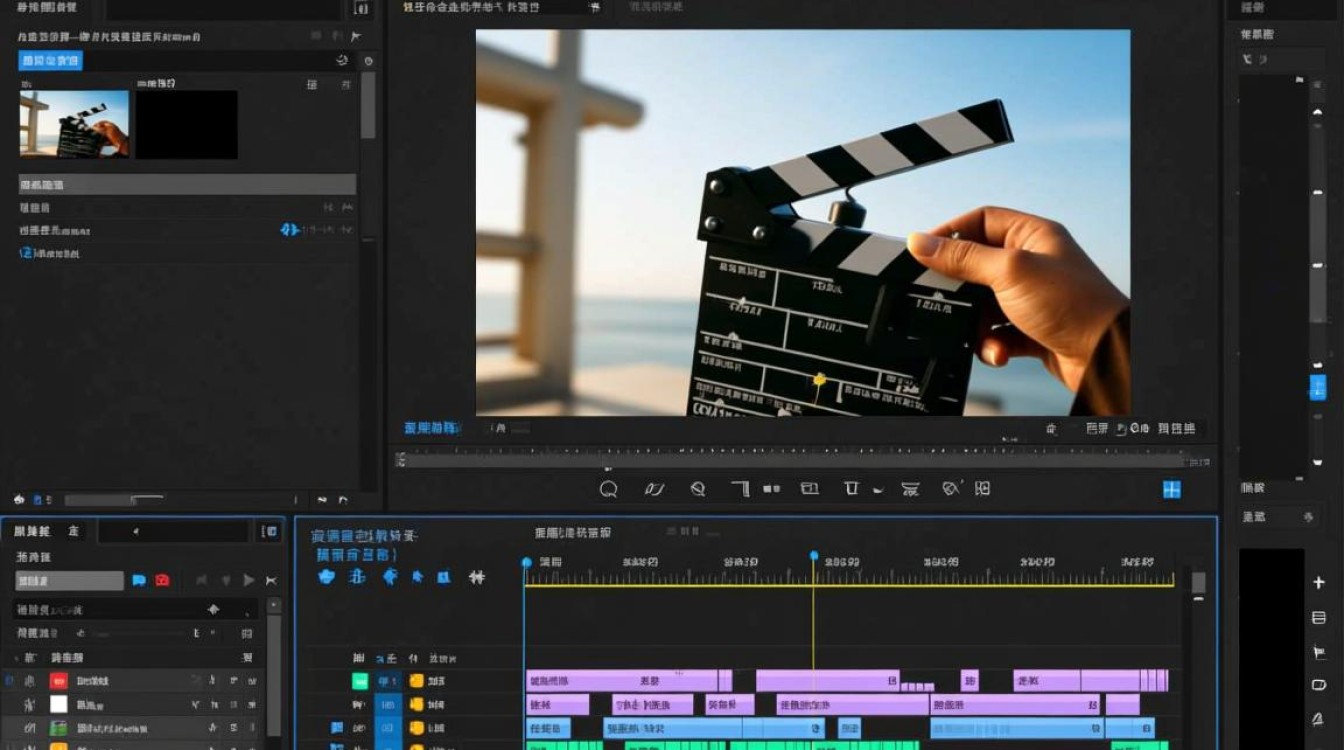Click the blue slider handle in the right panel
Image resolution: width=1344 pixels, height=750 pixels.
[x=1318, y=387]
